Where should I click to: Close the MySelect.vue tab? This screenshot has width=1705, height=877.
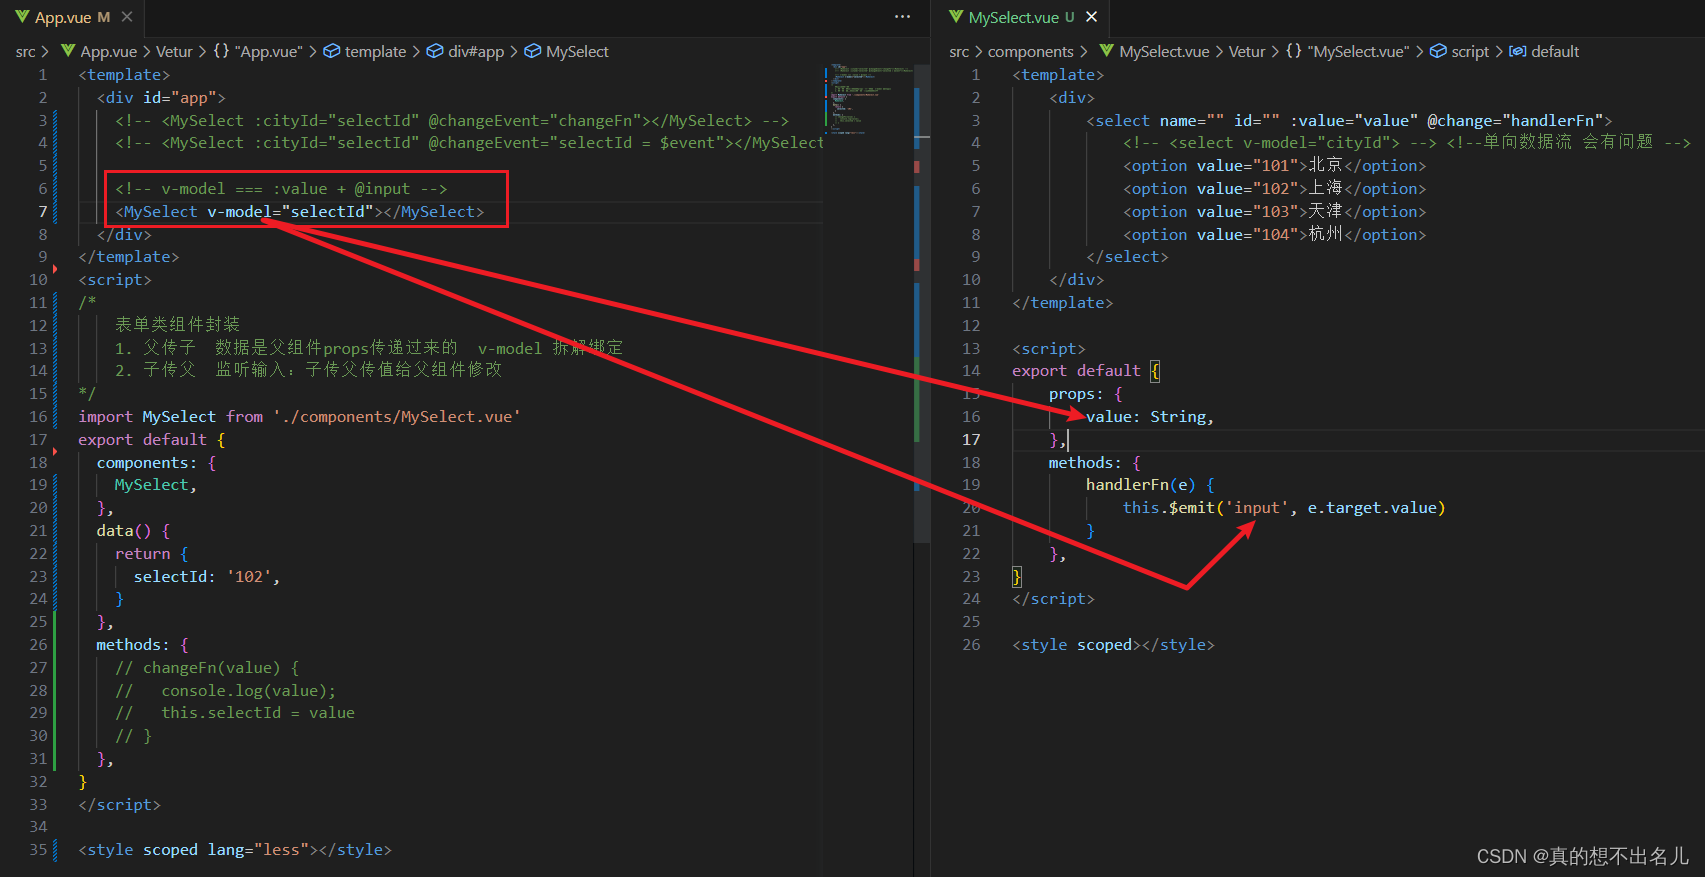click(x=1092, y=17)
